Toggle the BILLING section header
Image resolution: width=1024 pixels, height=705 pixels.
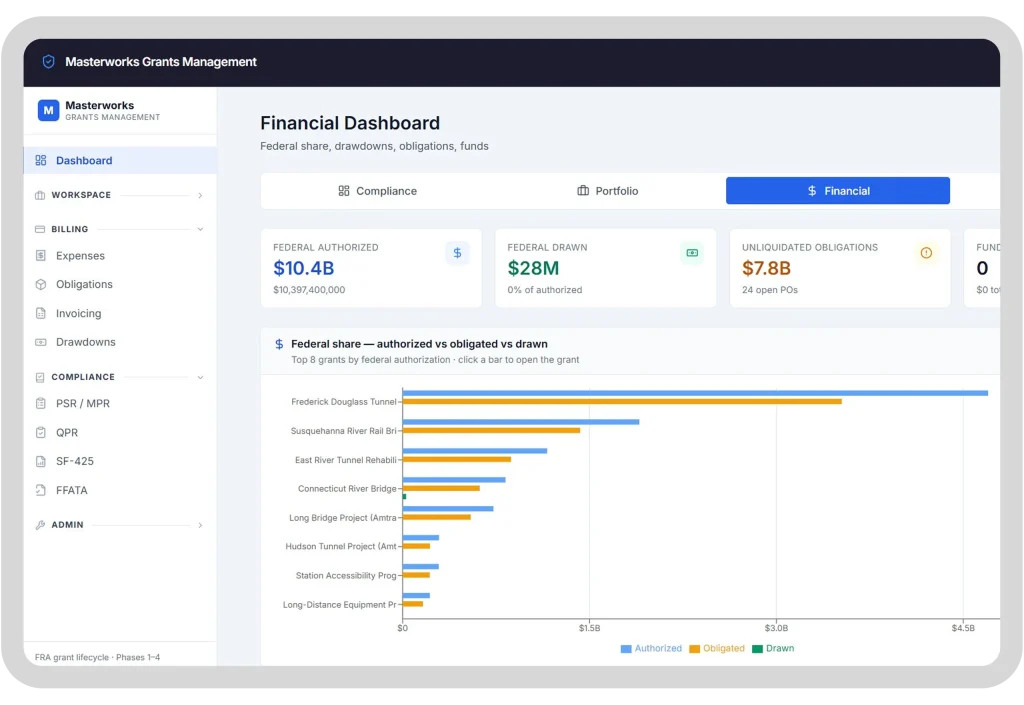click(119, 229)
